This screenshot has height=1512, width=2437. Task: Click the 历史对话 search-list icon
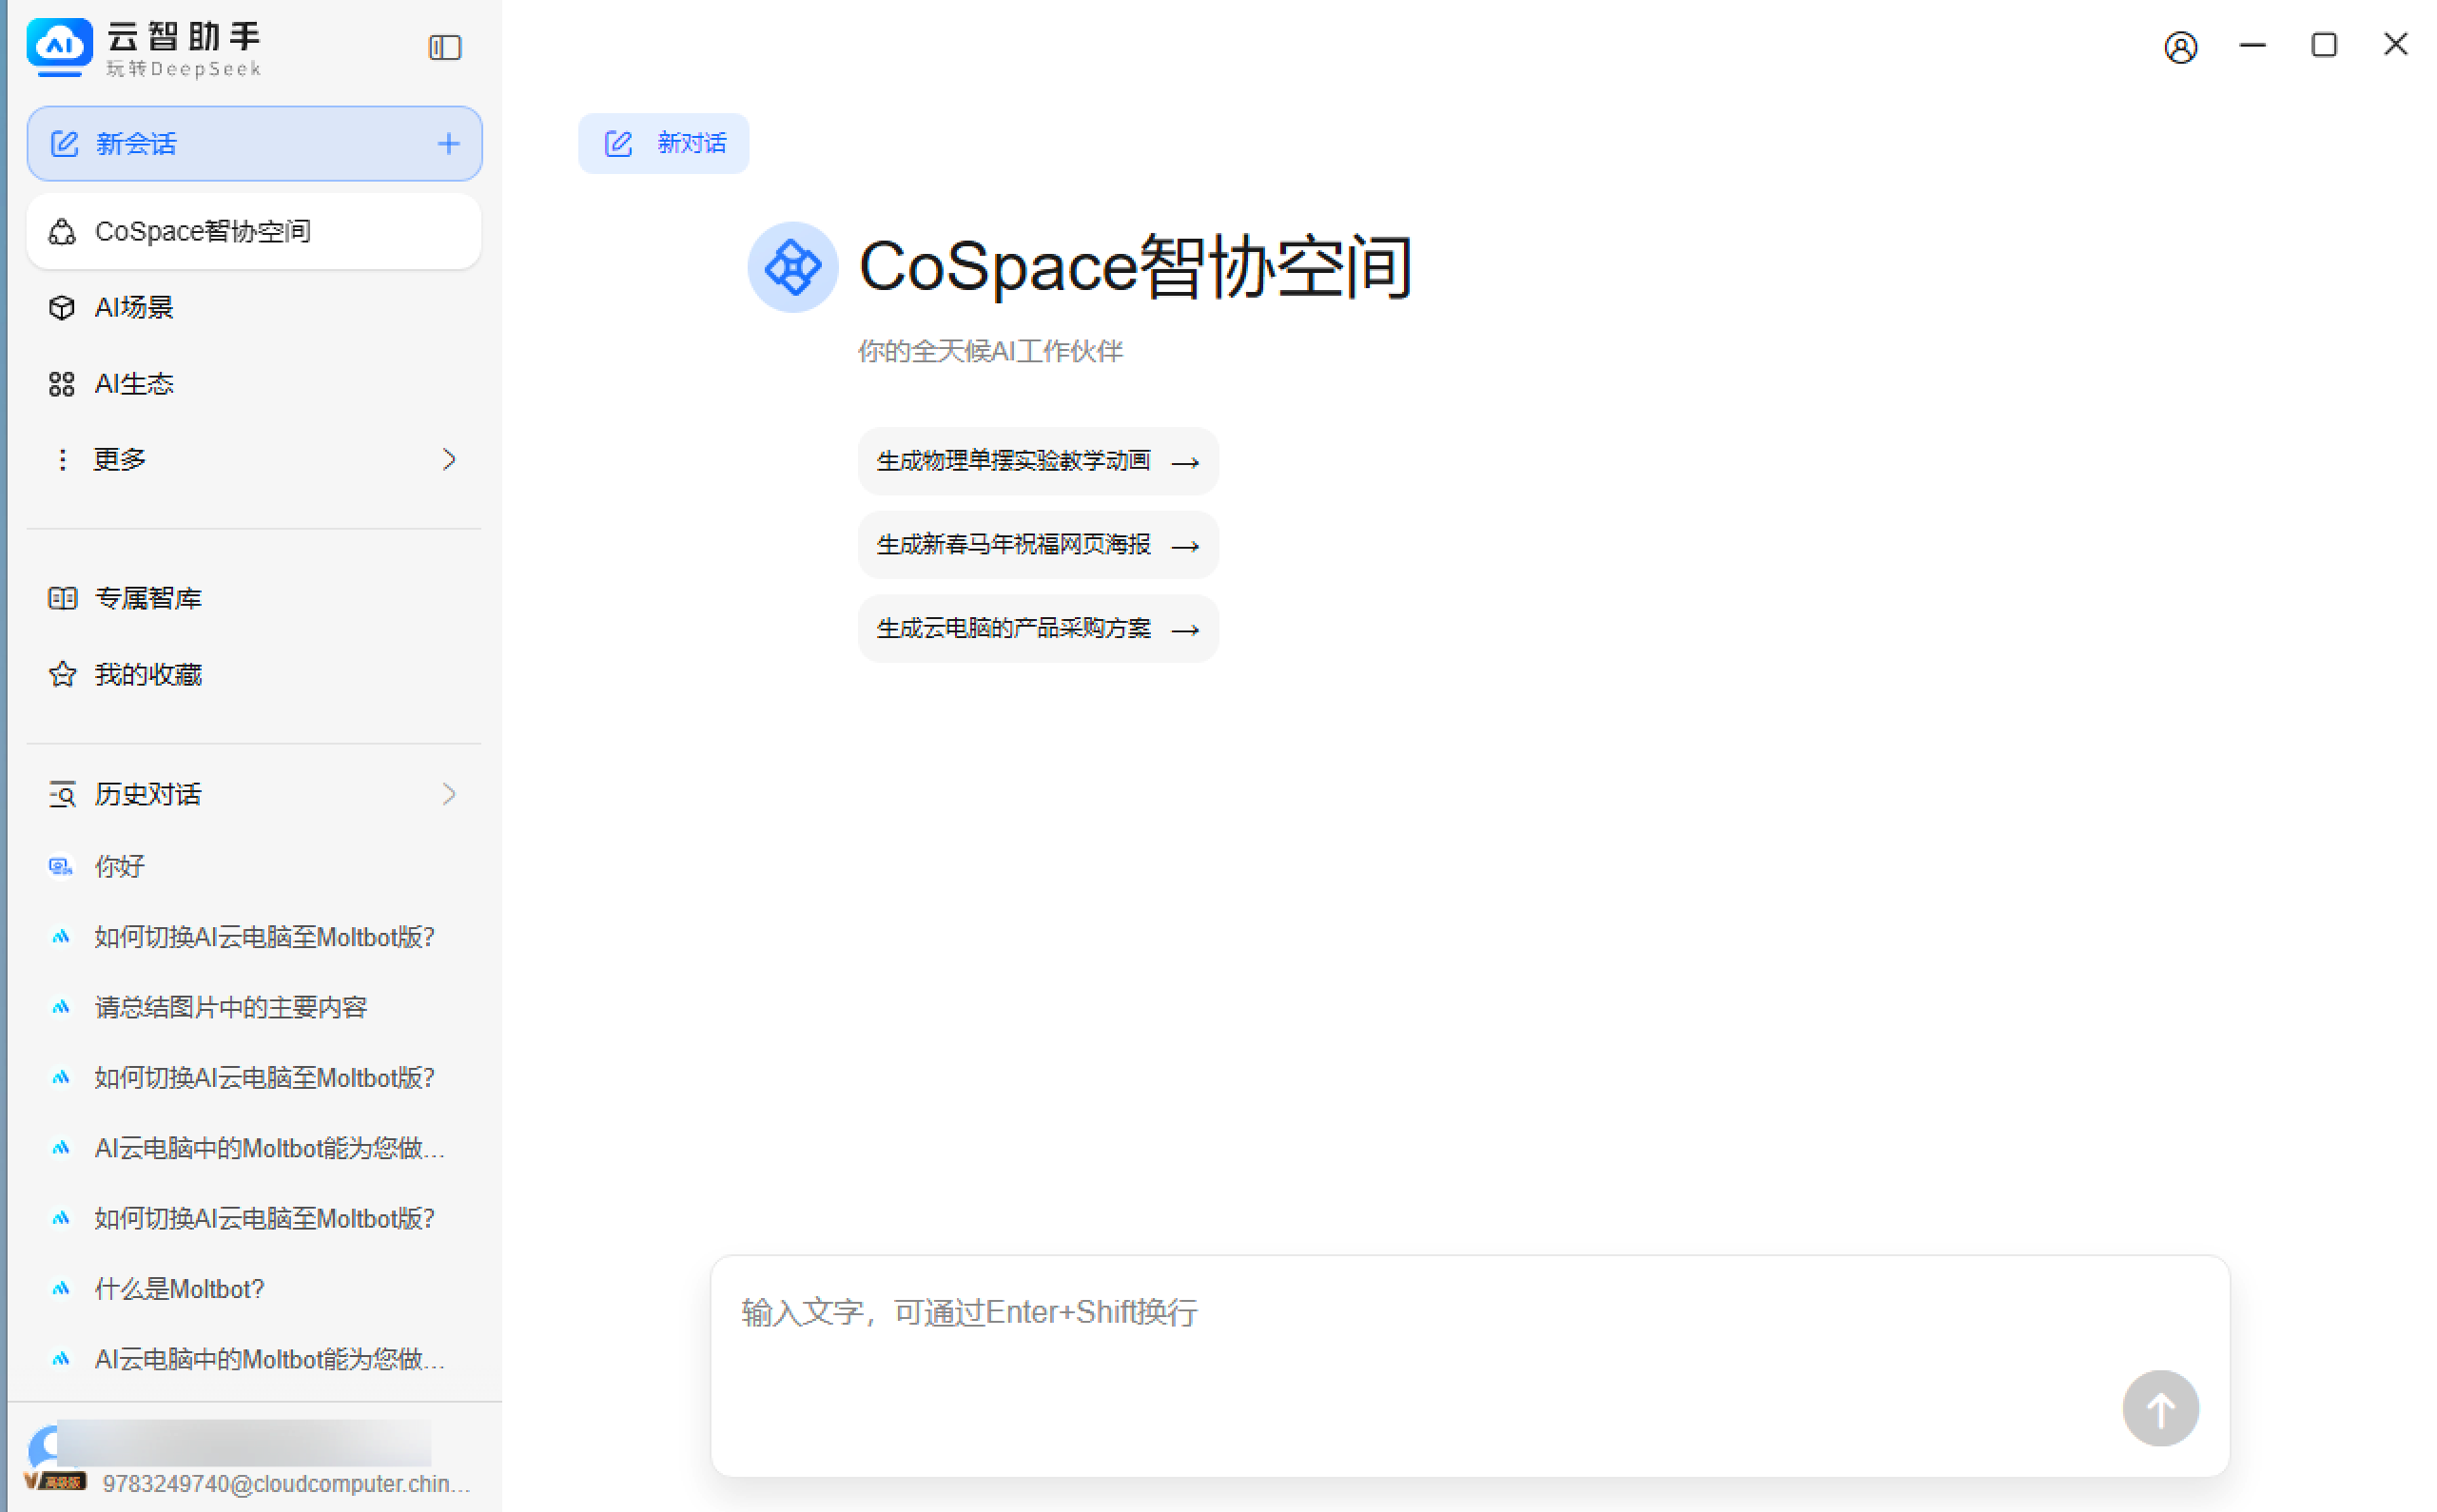pos(62,795)
